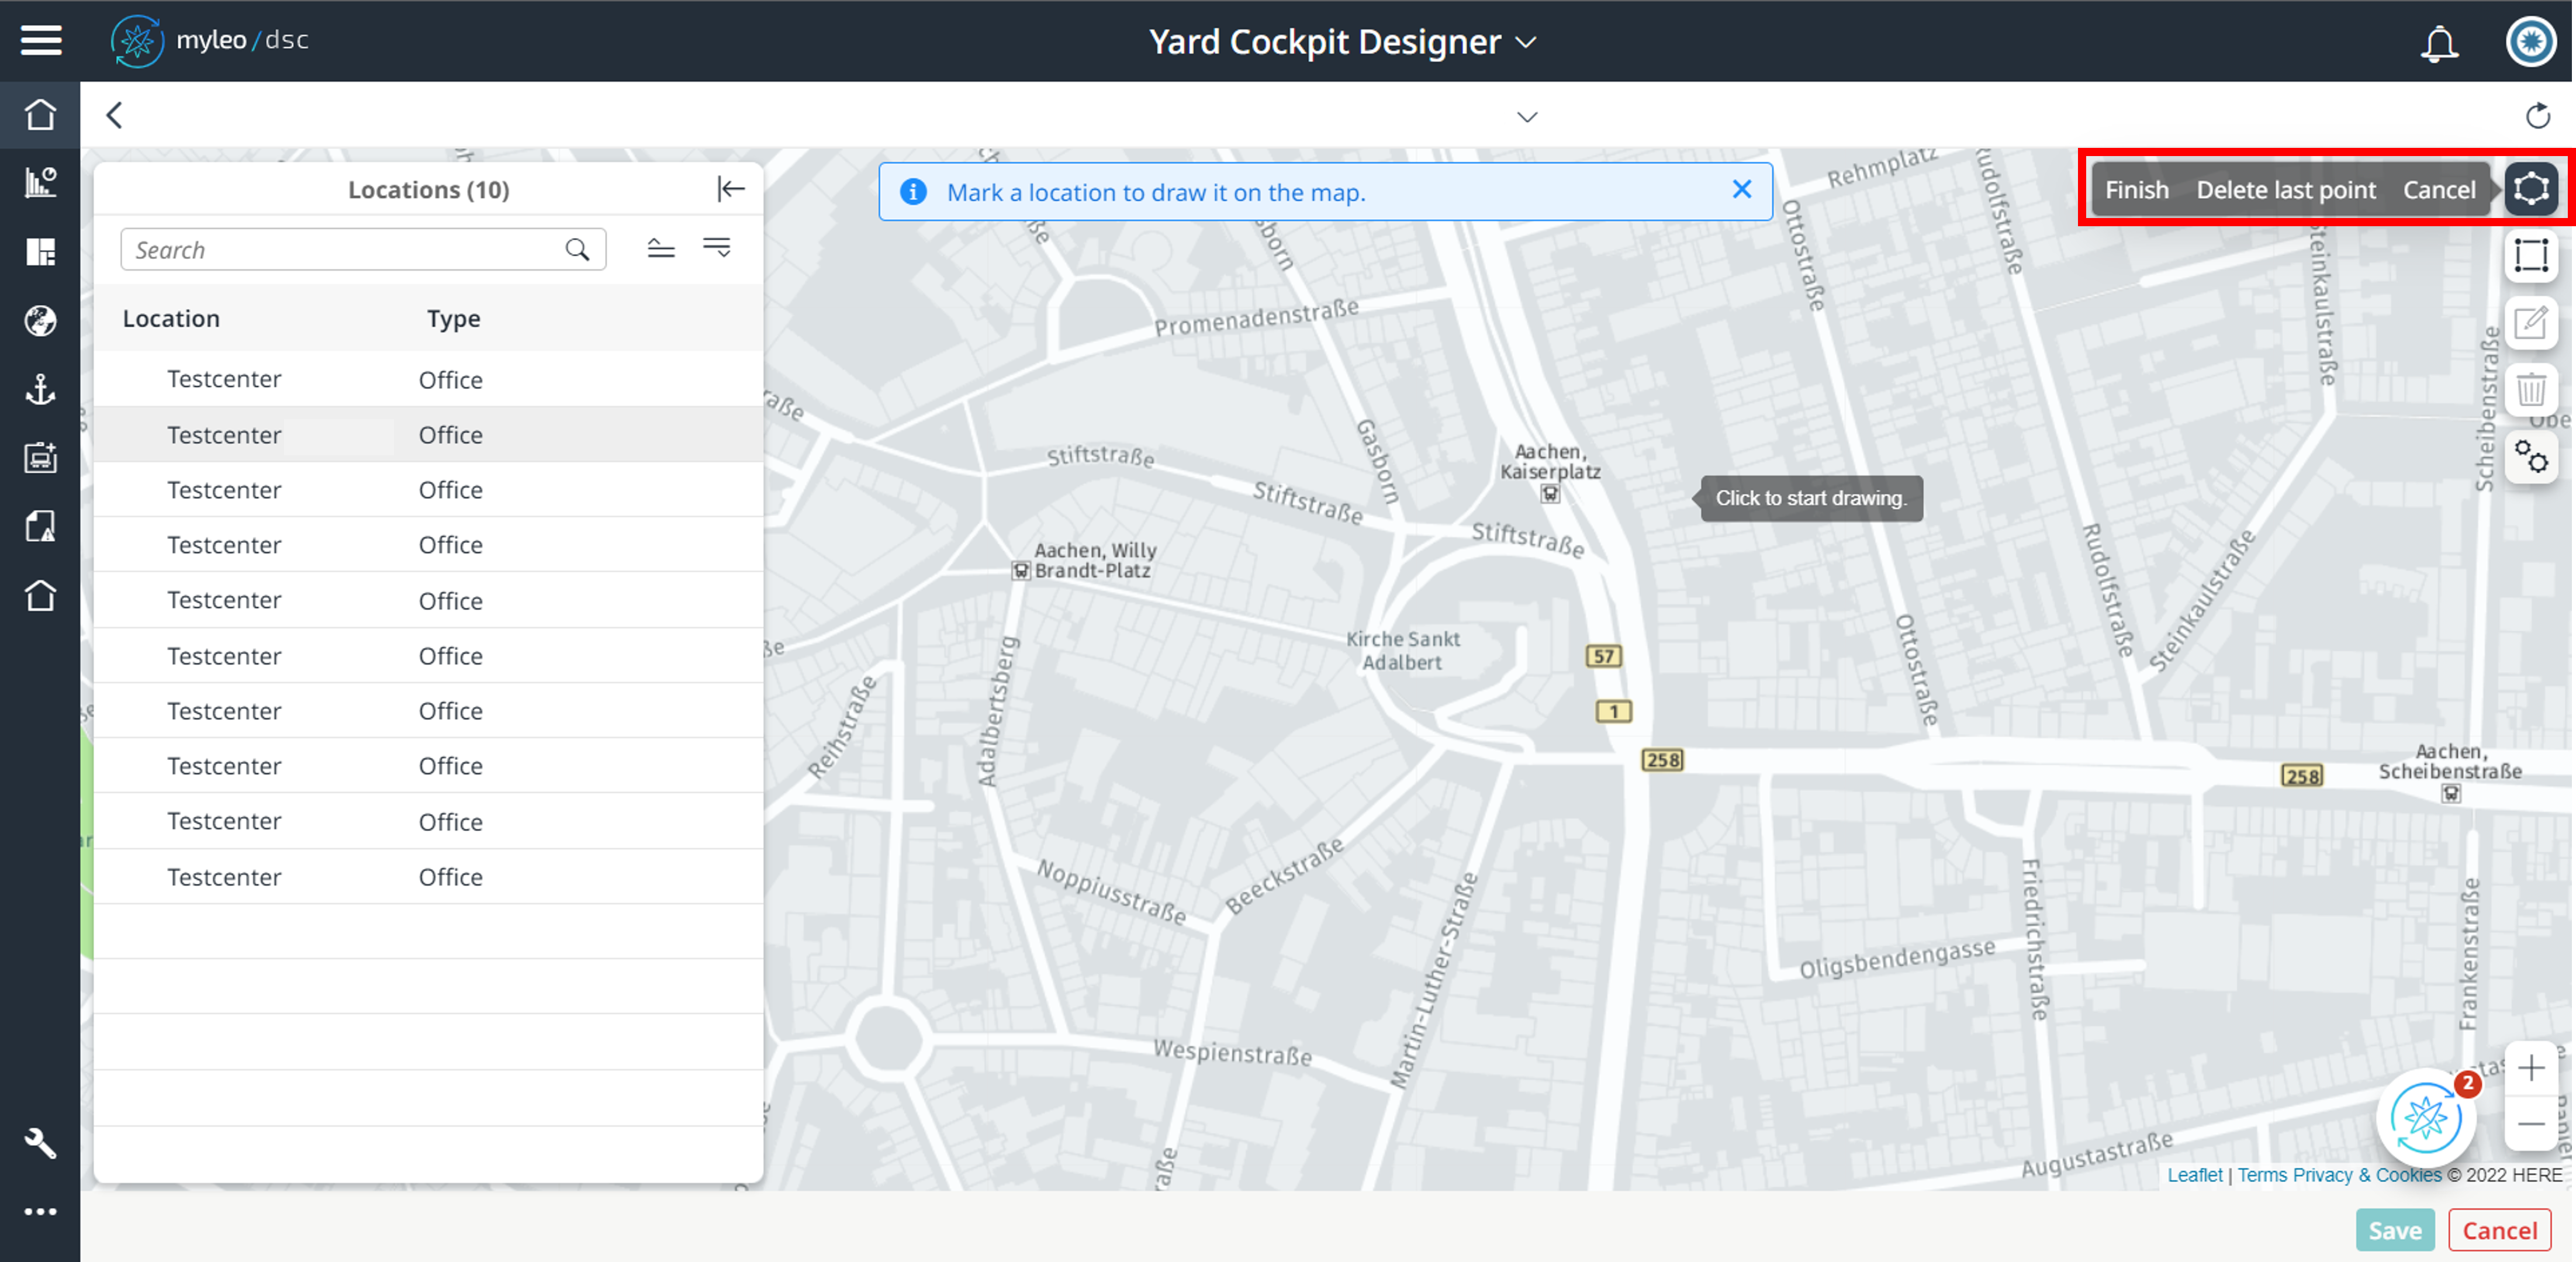The height and width of the screenshot is (1262, 2576).
Task: Collapse the Locations panel
Action: tap(731, 189)
